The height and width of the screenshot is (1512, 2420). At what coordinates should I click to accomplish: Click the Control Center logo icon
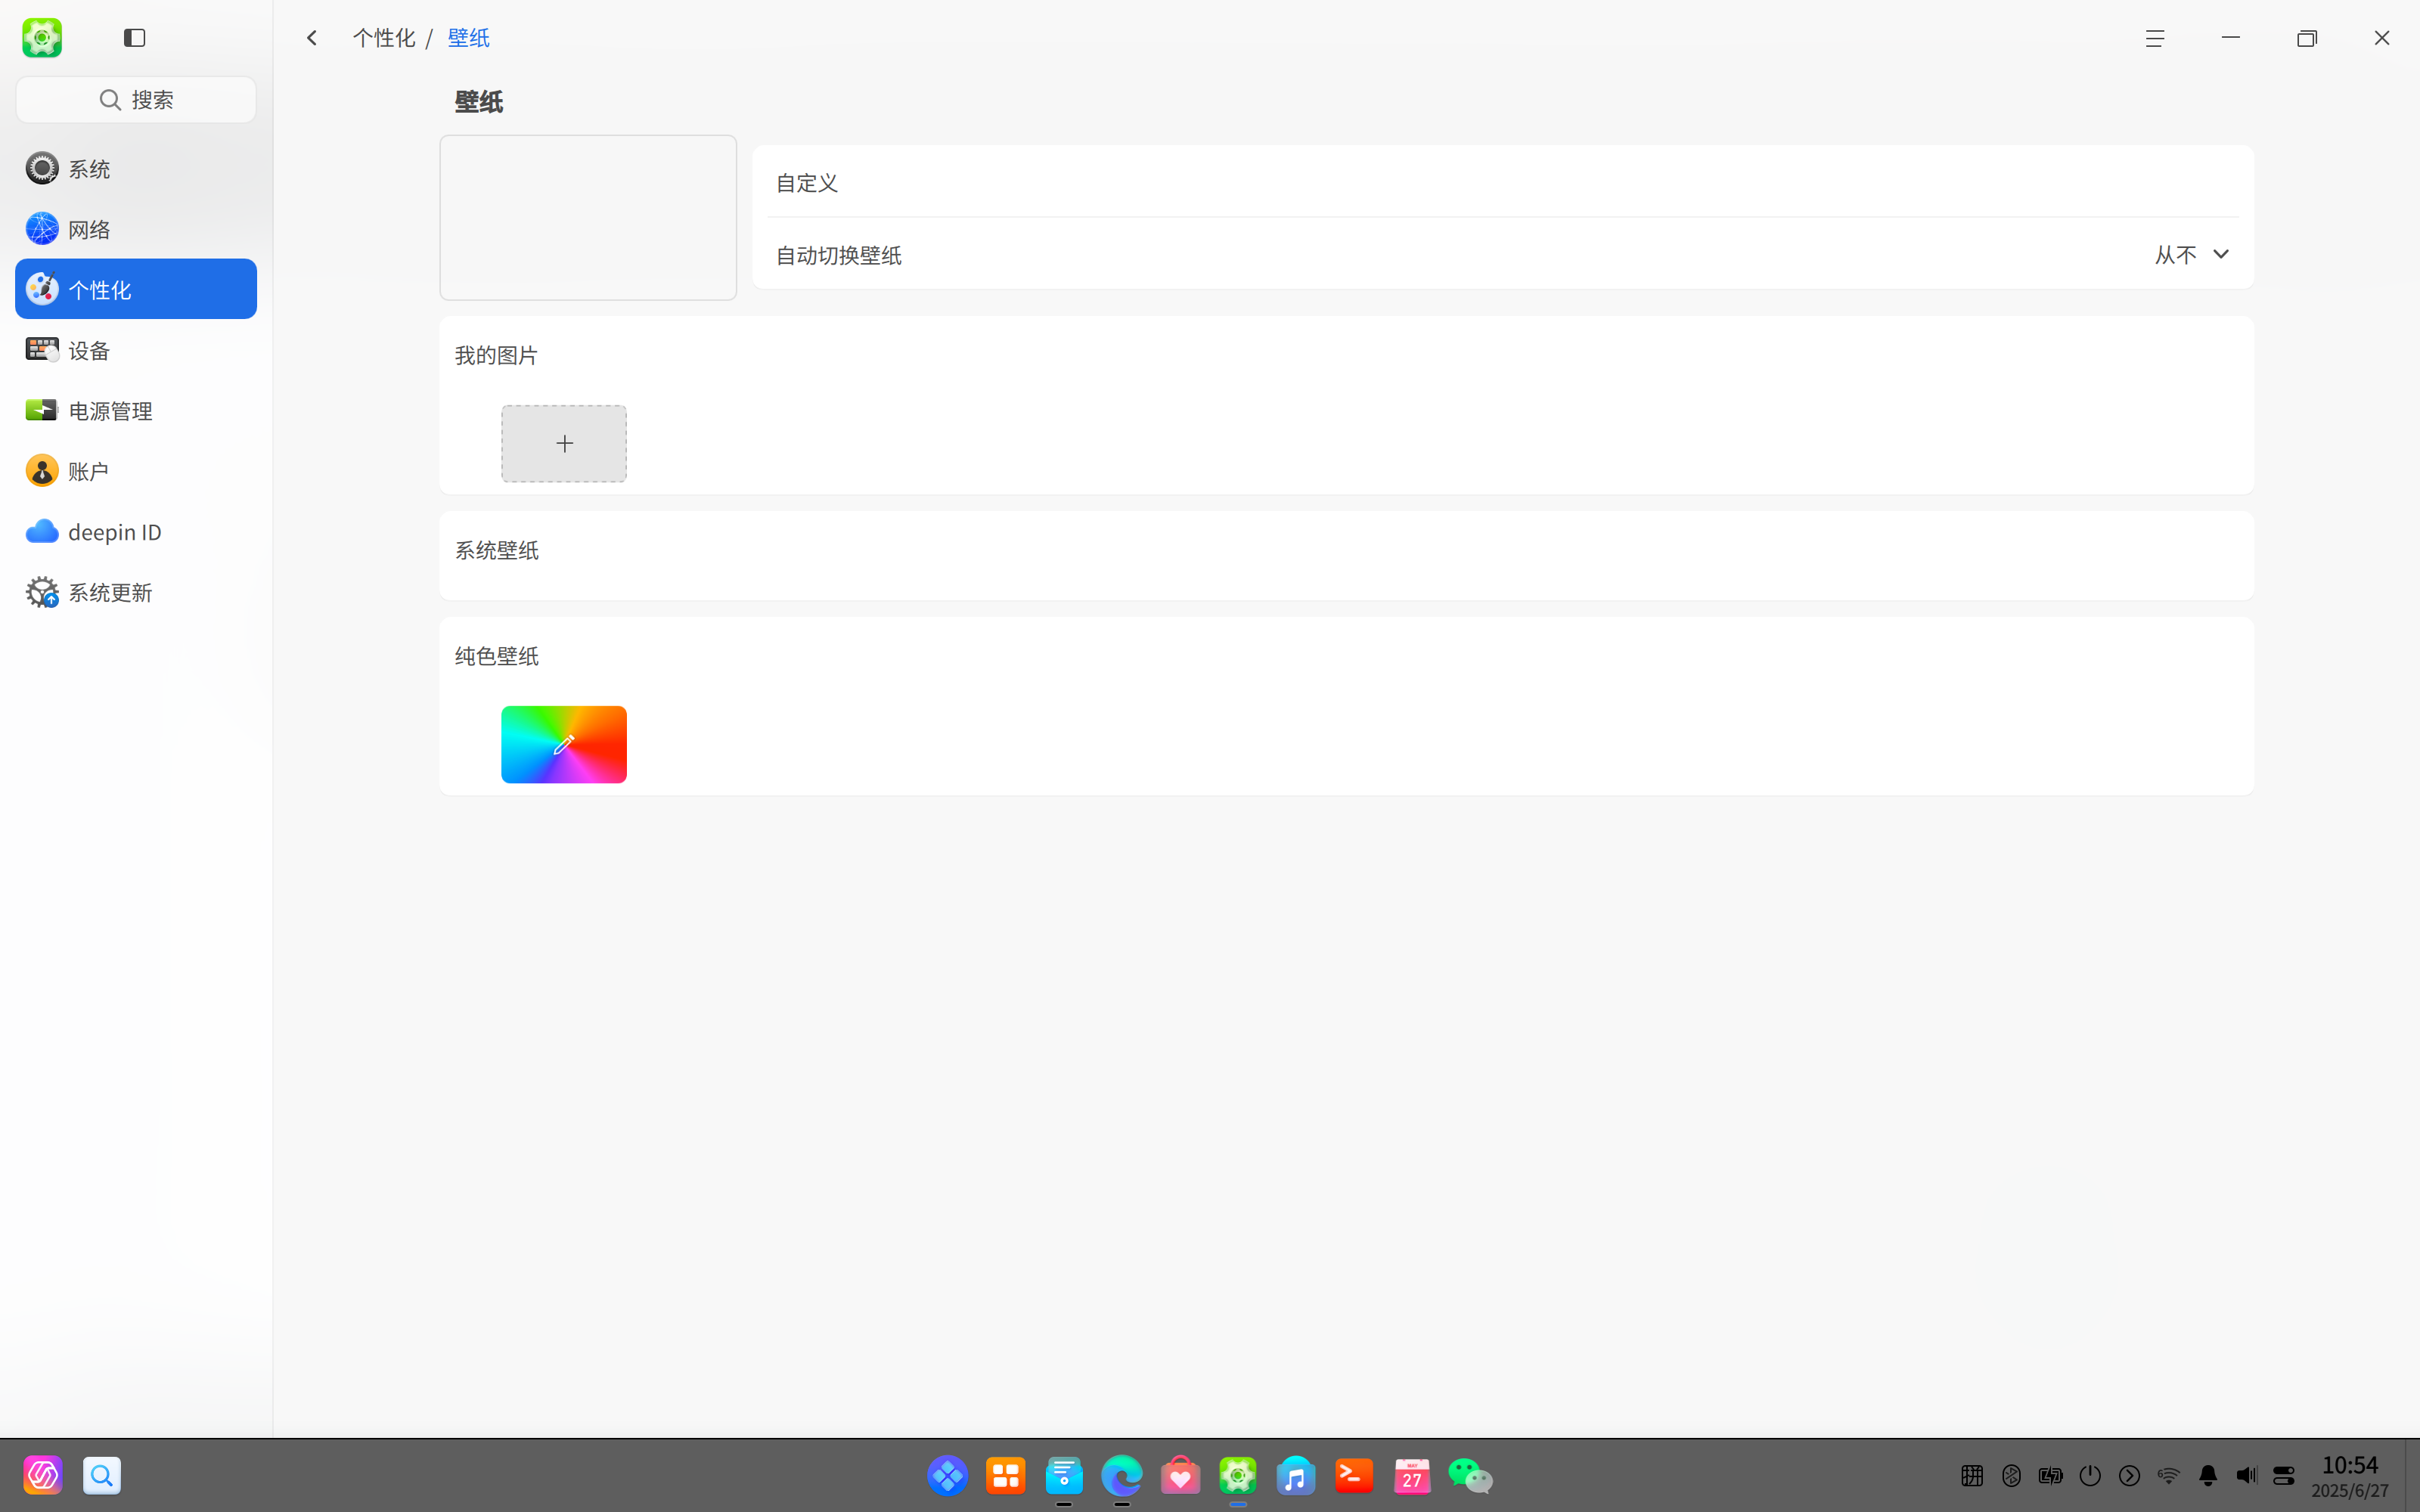tap(42, 38)
